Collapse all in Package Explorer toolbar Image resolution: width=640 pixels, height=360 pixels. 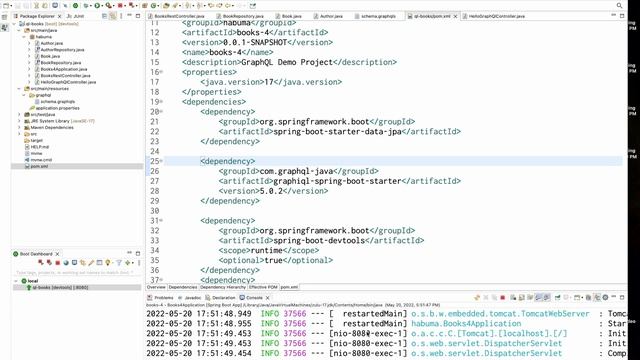(104, 16)
